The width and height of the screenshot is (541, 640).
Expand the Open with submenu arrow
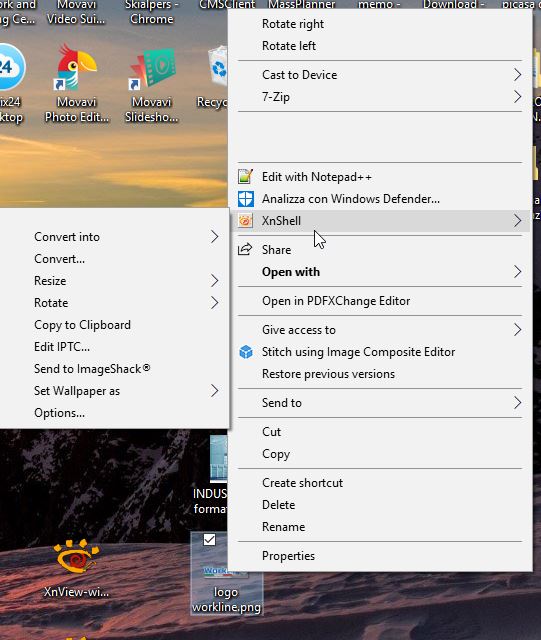(517, 272)
